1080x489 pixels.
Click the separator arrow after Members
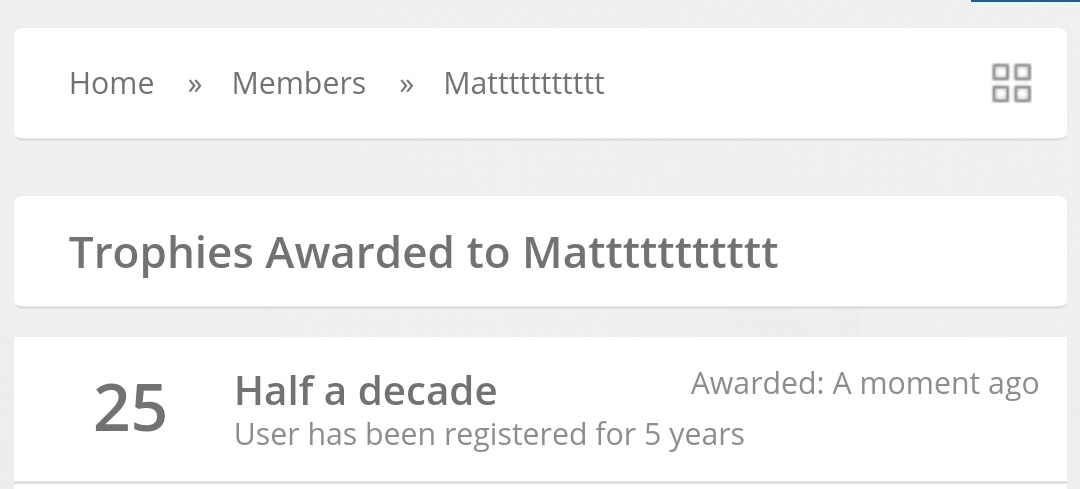click(x=406, y=85)
